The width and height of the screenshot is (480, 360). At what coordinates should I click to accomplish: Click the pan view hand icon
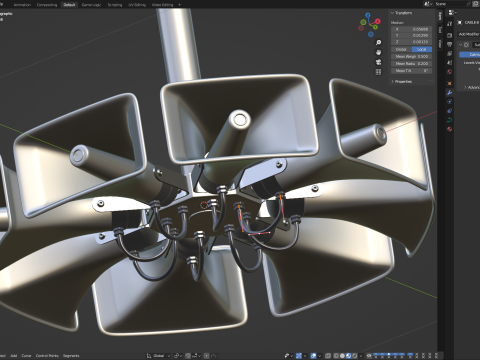click(x=378, y=52)
